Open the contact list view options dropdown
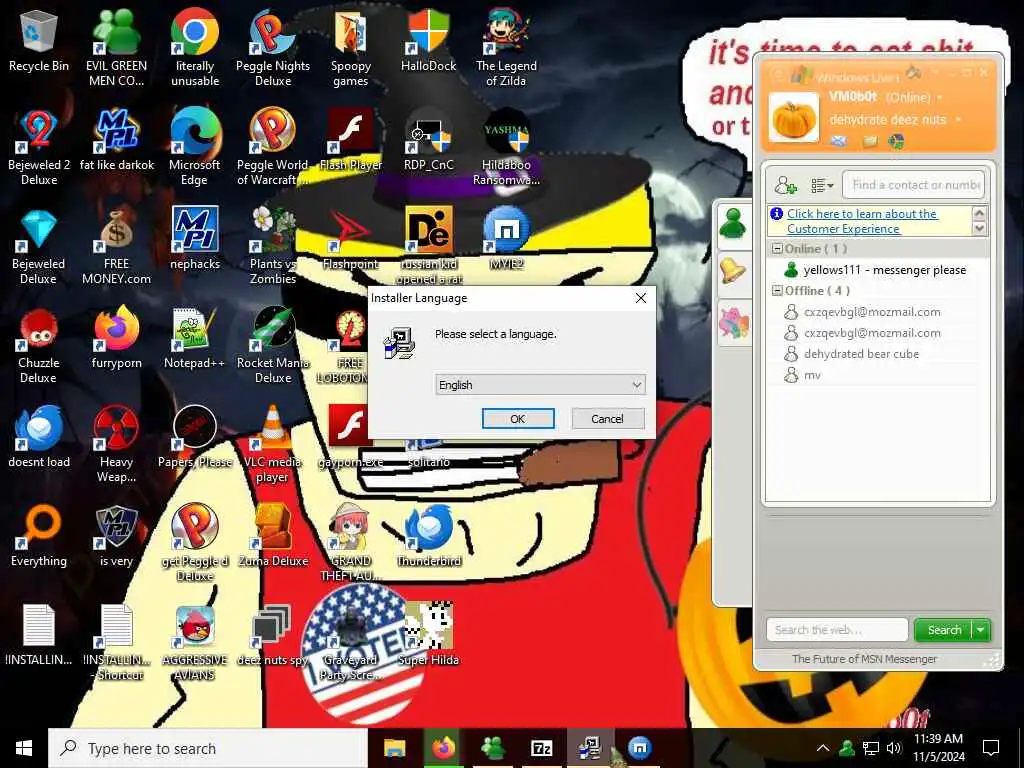1024x768 pixels. coord(822,186)
